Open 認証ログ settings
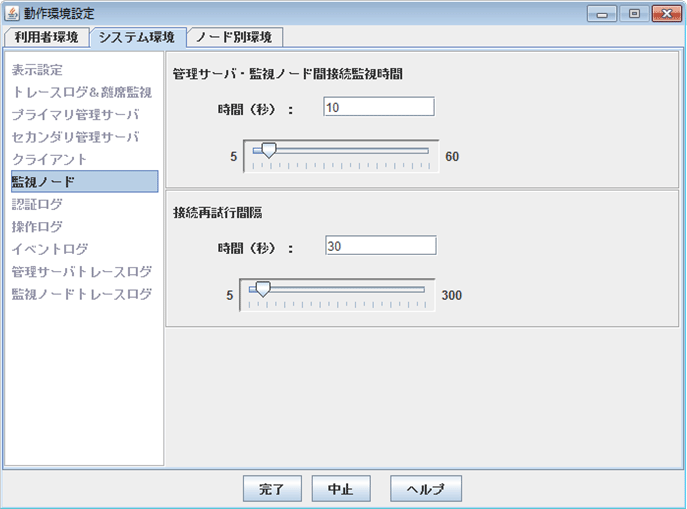Image resolution: width=687 pixels, height=509 pixels. (37, 204)
